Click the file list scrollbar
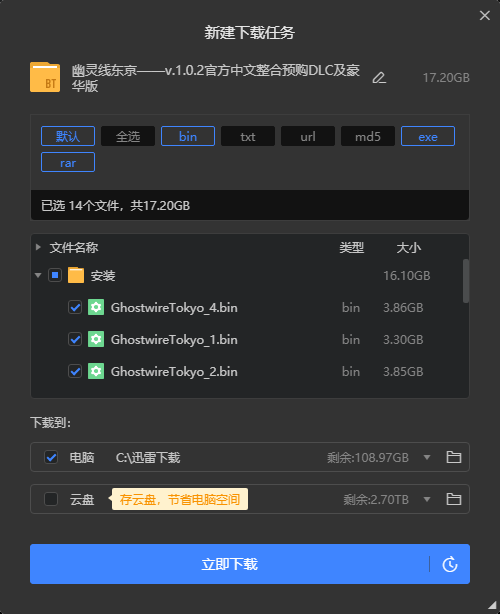The width and height of the screenshot is (500, 614). 466,281
